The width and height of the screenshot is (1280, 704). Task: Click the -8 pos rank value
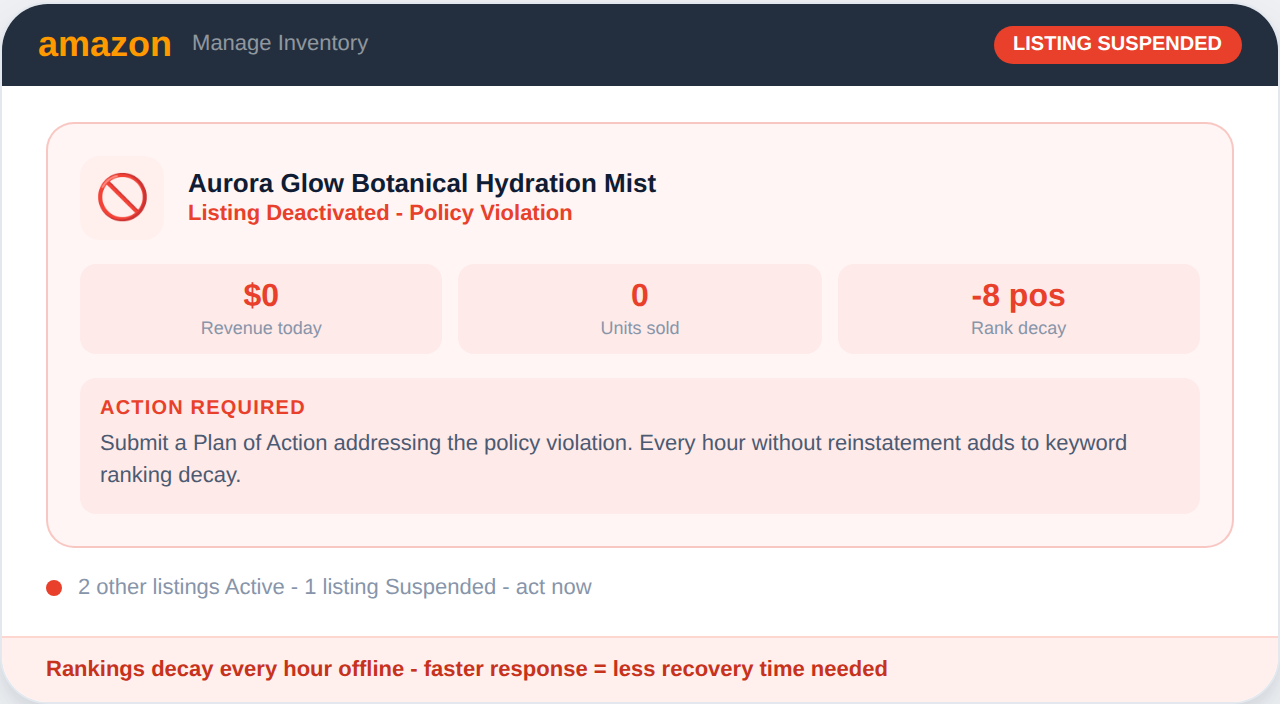1018,296
